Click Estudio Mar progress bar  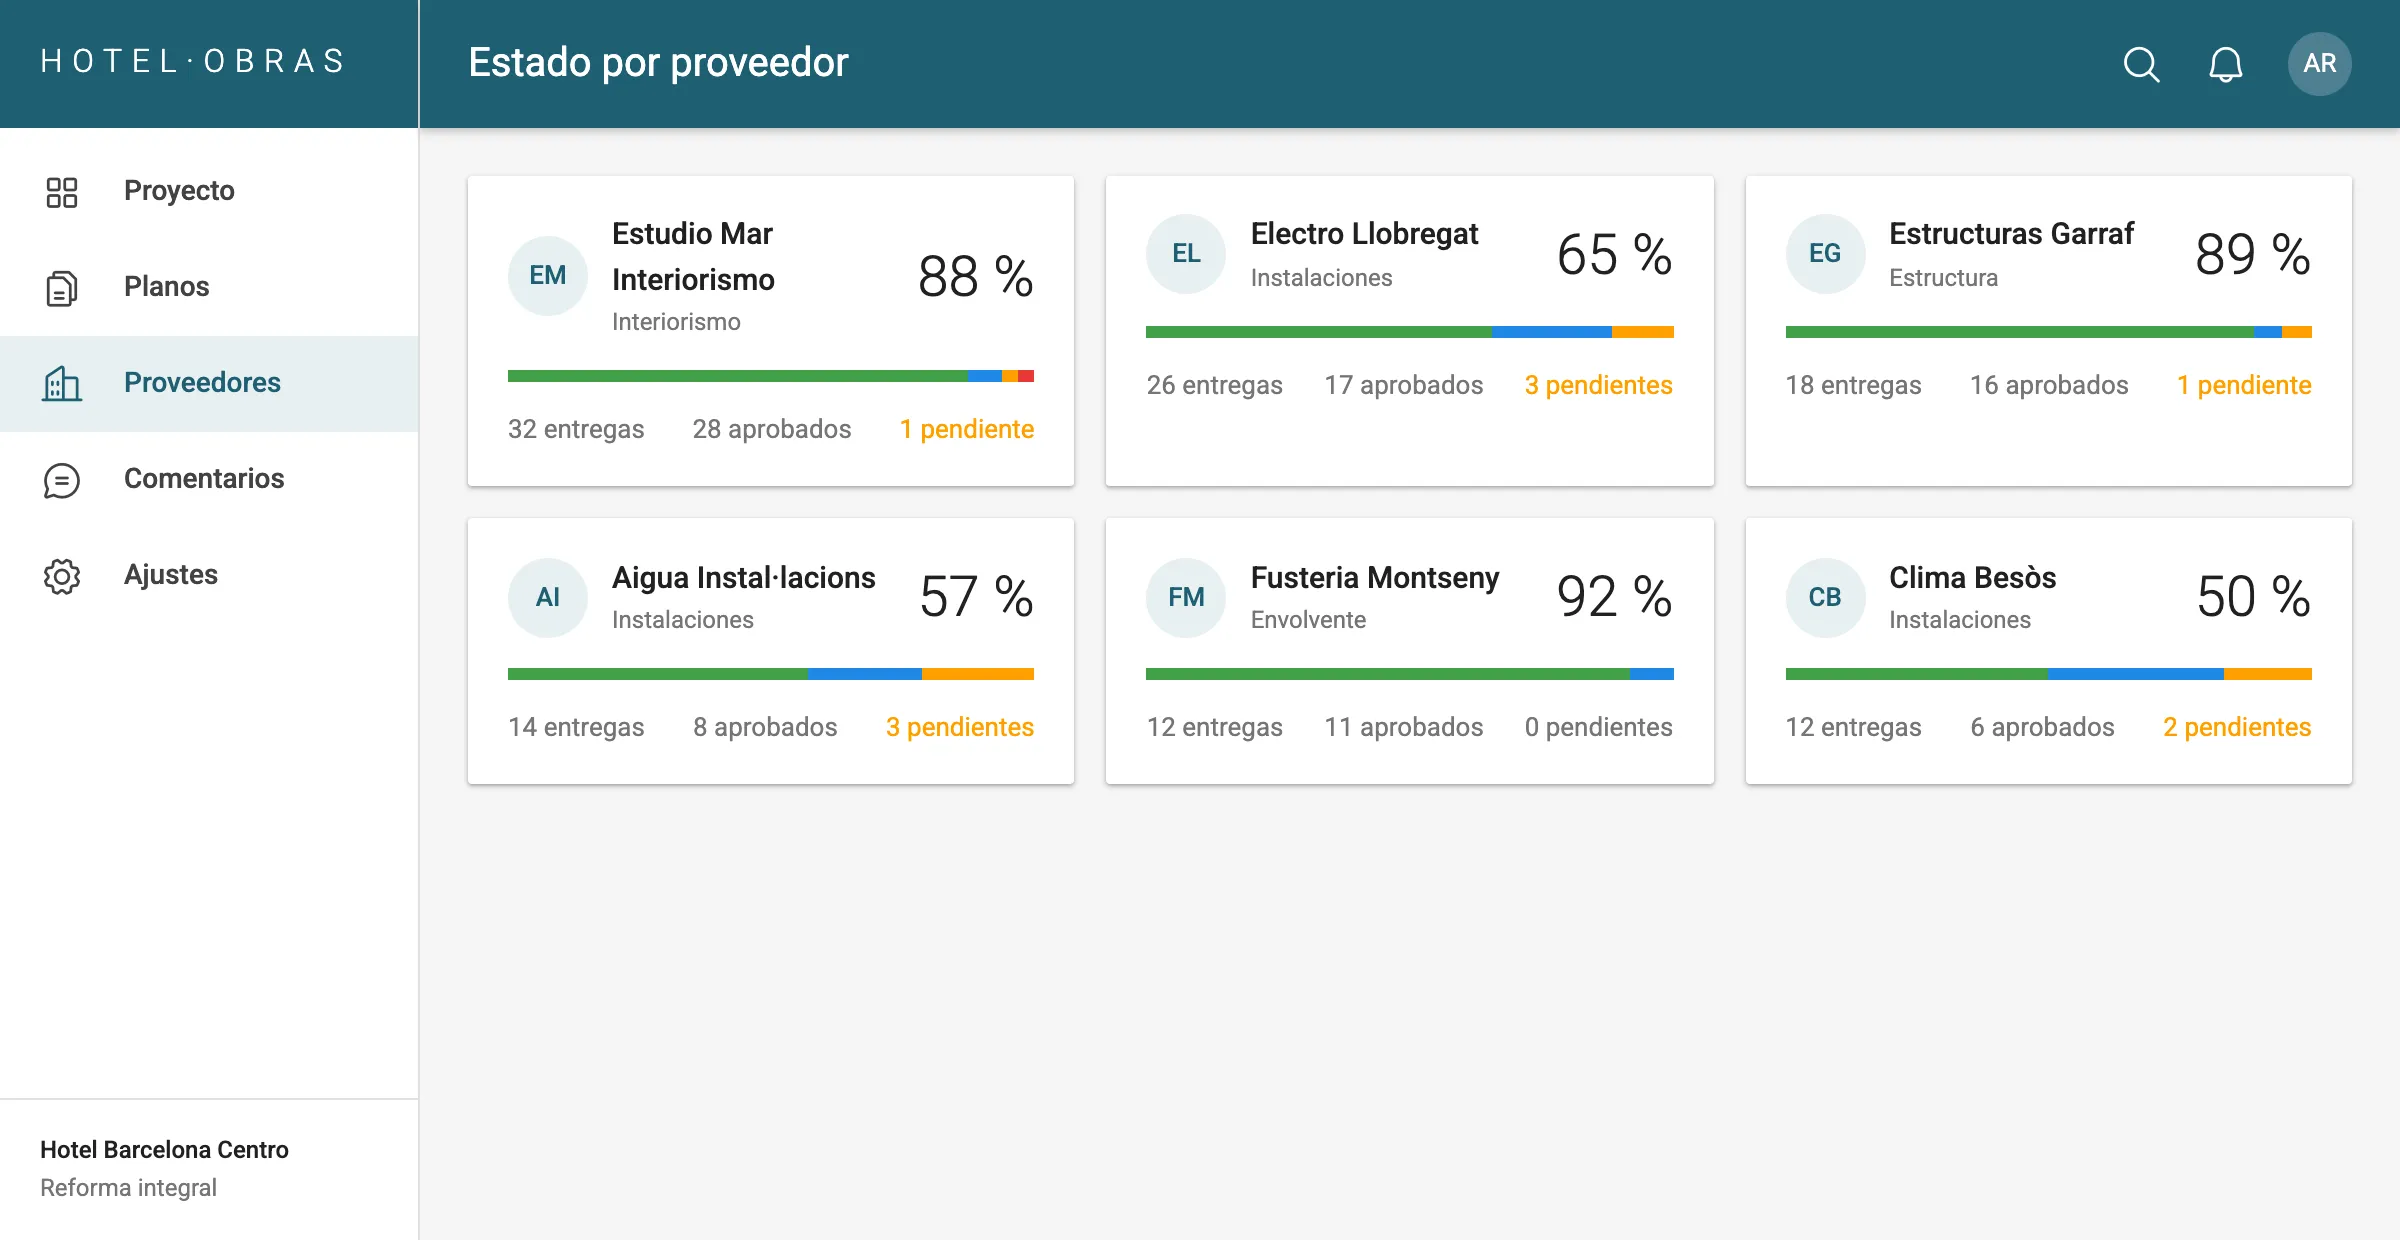(x=770, y=376)
